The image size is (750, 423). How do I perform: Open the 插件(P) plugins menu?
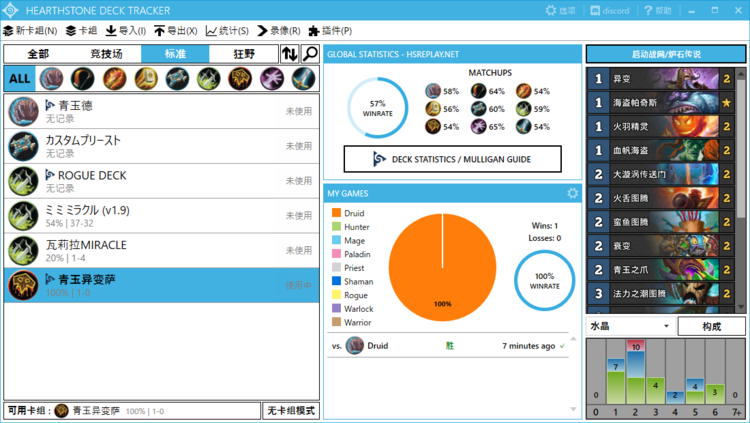tap(331, 31)
